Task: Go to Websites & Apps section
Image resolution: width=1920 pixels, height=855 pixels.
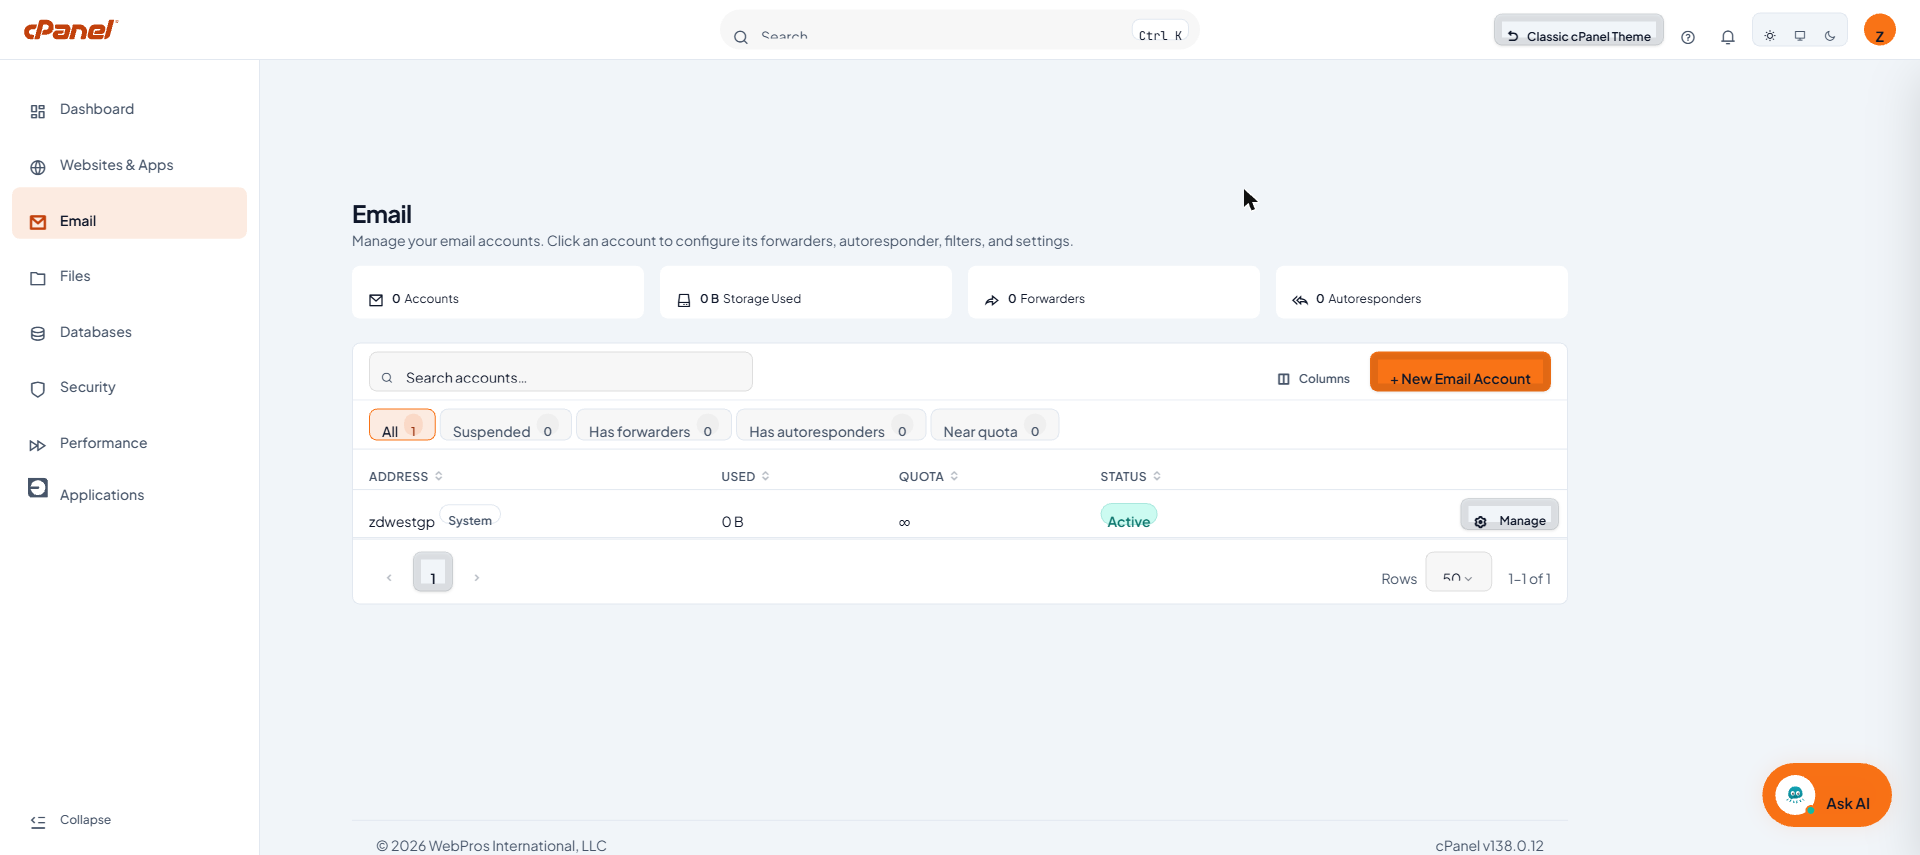Action: point(129,165)
